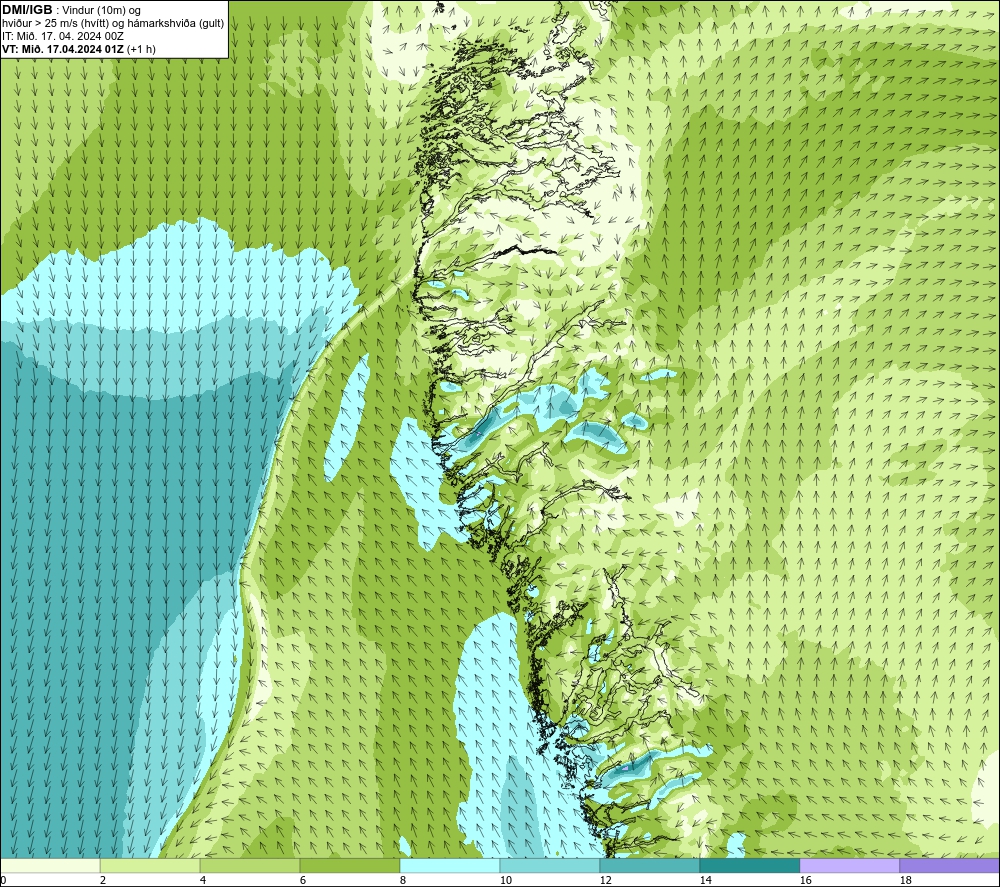
Task: Pick the medium green 4–6 m/s swatch
Action: point(249,865)
